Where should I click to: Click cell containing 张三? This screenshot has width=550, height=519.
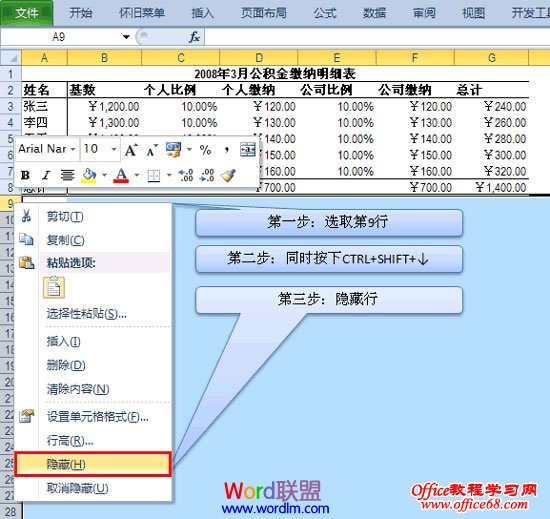point(44,106)
